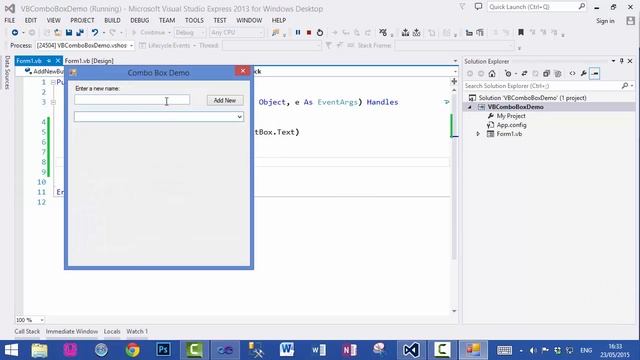Toggle a bookmark on current line

point(521,33)
